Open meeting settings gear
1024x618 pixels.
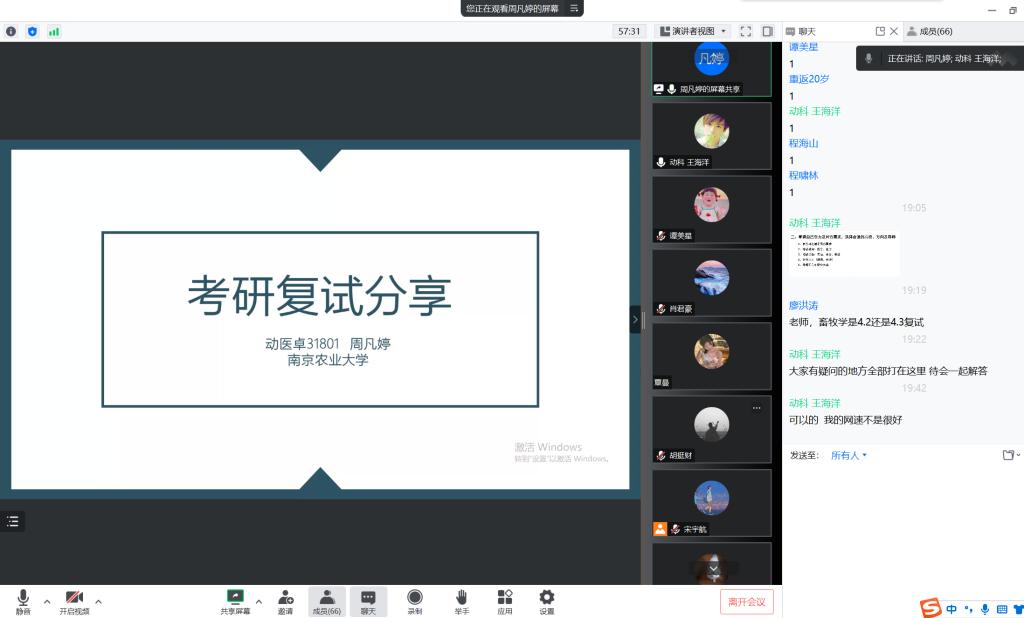[x=547, y=598]
